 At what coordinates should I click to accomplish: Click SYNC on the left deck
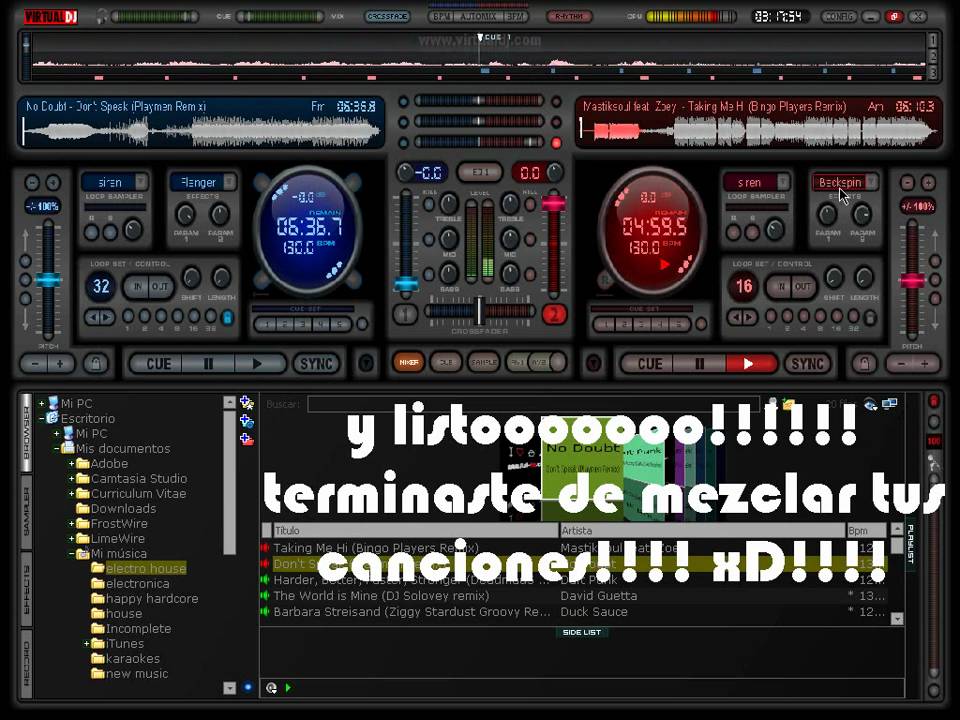point(317,364)
